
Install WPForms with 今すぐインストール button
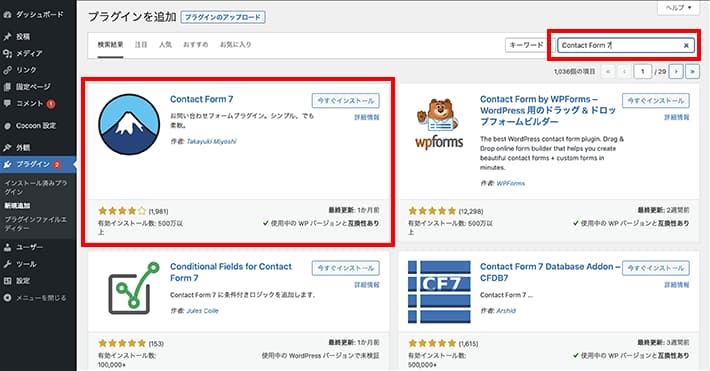tap(656, 101)
